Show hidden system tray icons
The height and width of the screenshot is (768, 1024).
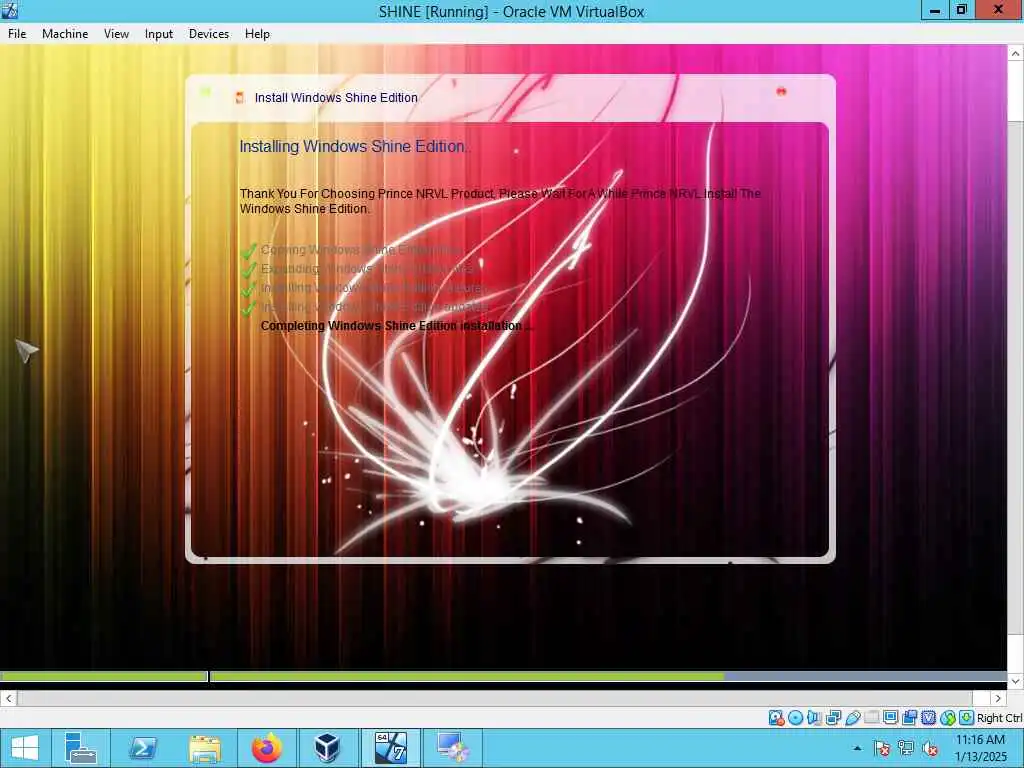tap(857, 748)
